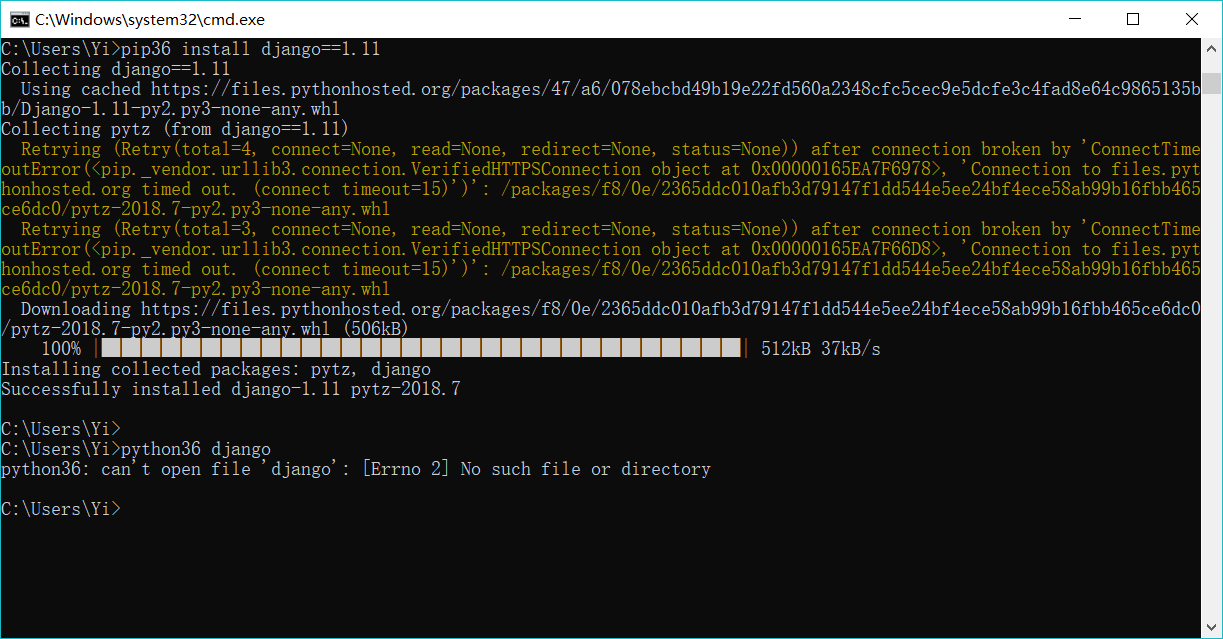Click the vertical scrollbar thumb

[1211, 82]
